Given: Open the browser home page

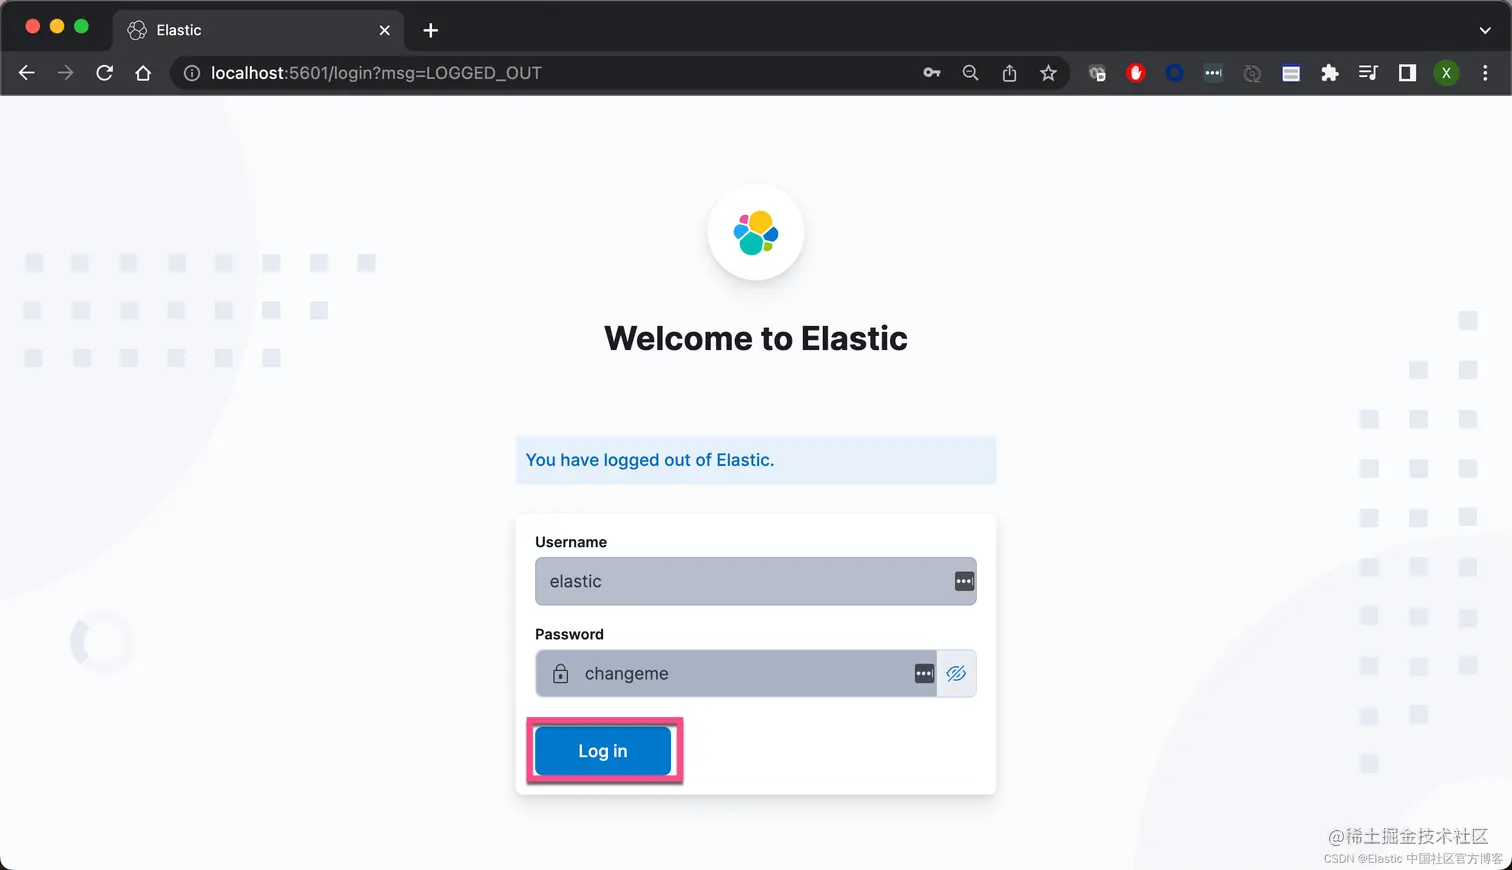Looking at the screenshot, I should tap(143, 73).
